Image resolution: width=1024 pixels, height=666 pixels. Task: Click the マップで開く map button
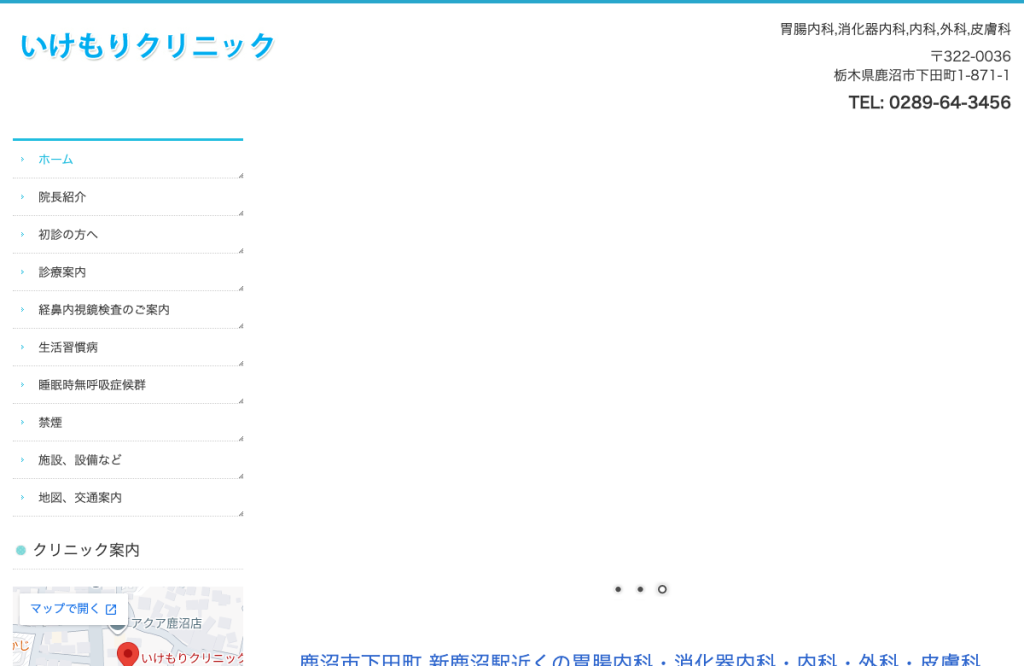[x=73, y=609]
